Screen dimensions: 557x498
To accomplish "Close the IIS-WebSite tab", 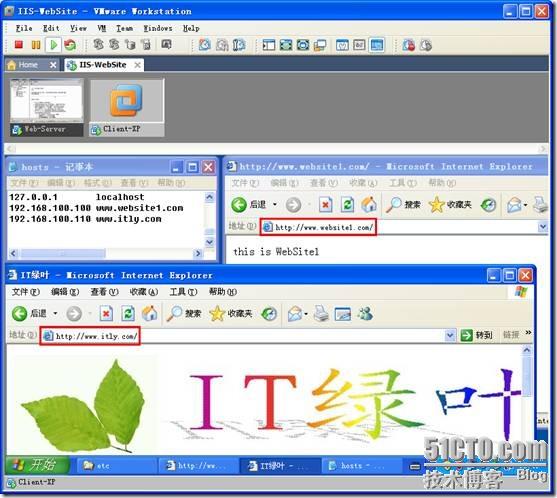I will pos(137,65).
